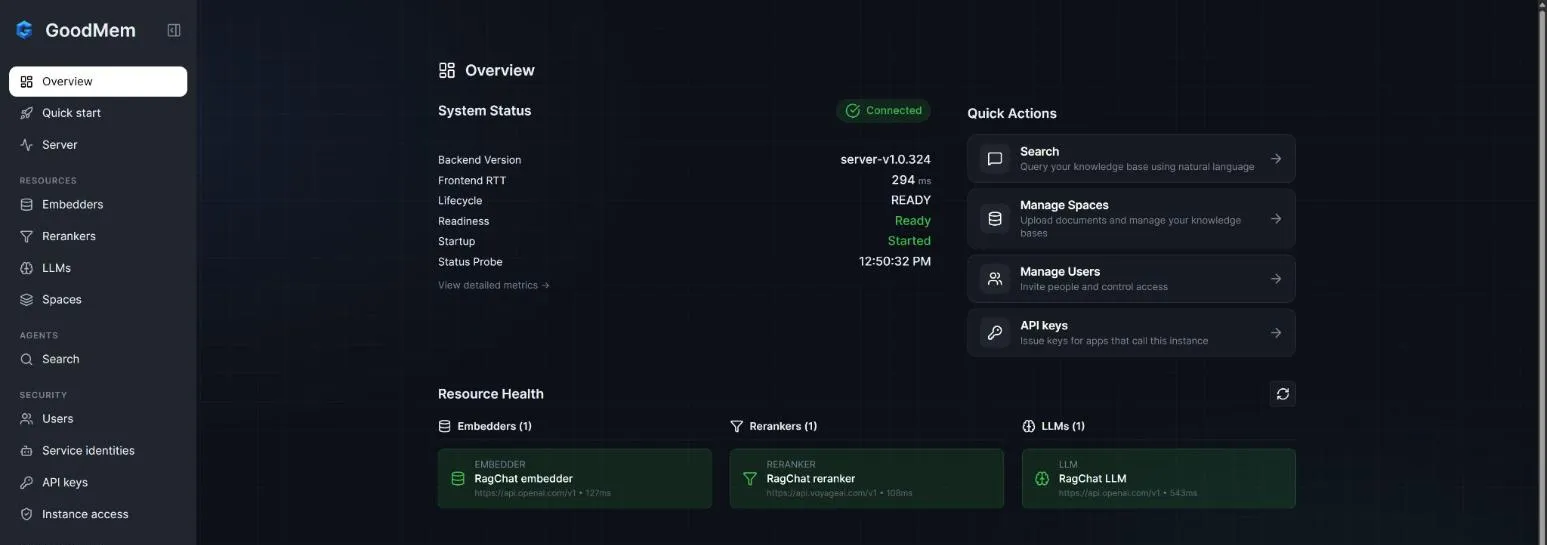Click the database icon on Manage Spaces card
Screen dimensions: 1547x545
(x=995, y=218)
